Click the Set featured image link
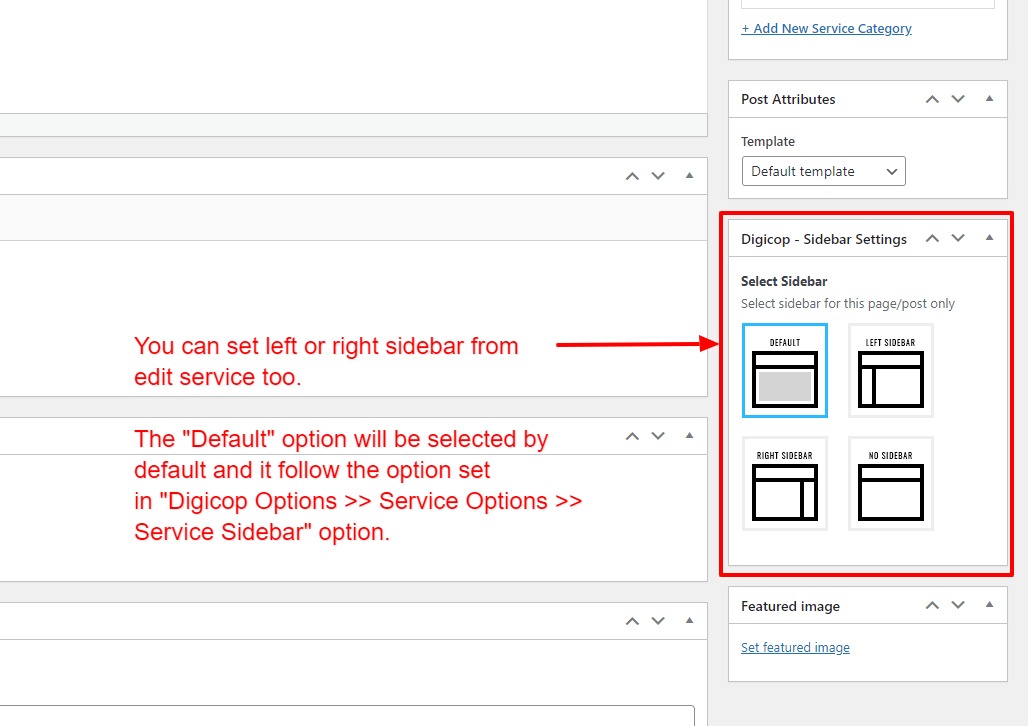Screen dimensions: 1028x726 coord(795,648)
